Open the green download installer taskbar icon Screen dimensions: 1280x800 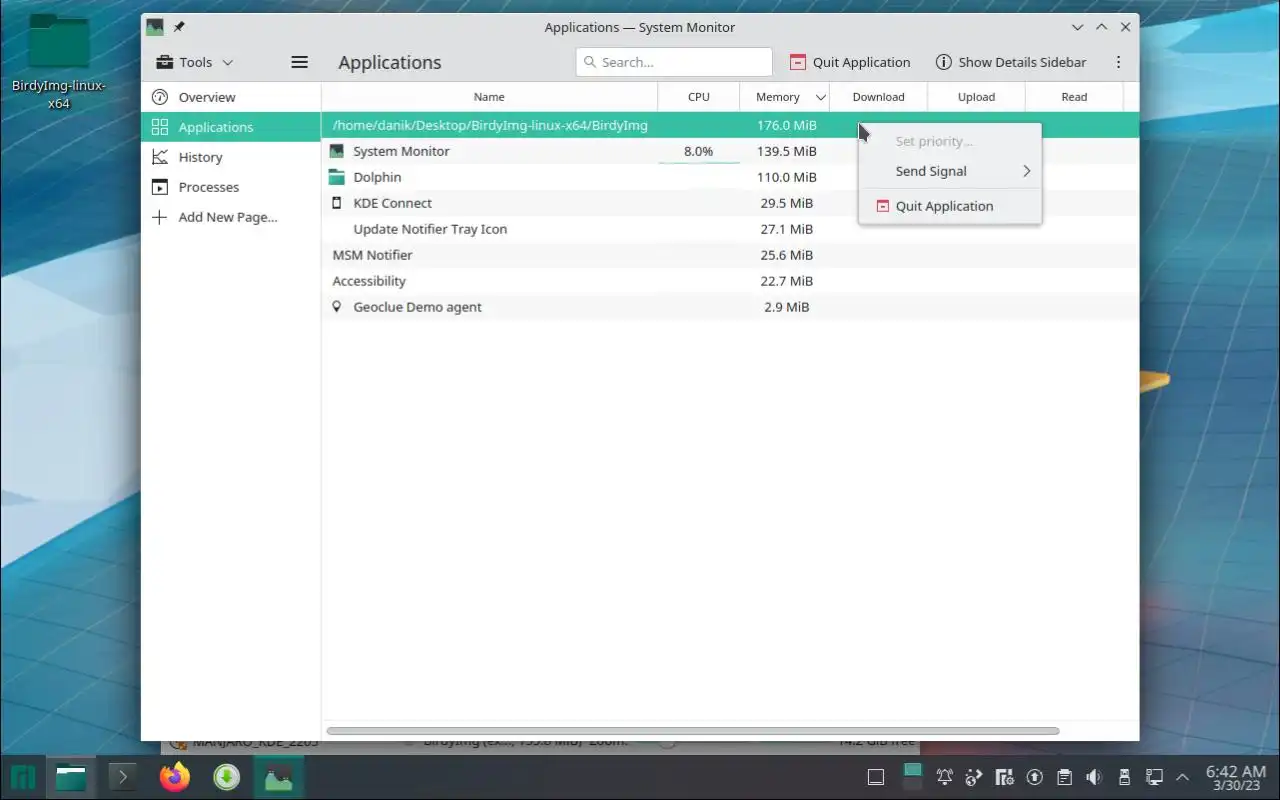coord(227,777)
